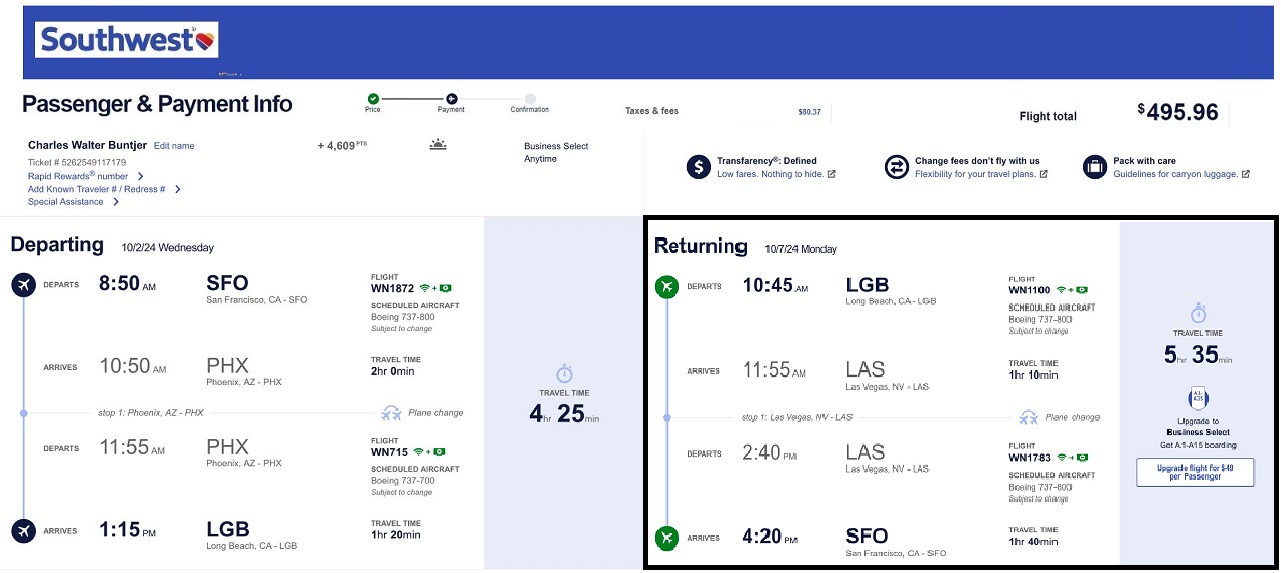The height and width of the screenshot is (573, 1281).
Task: Expand Rapid Rewards number chevron
Action: [140, 176]
